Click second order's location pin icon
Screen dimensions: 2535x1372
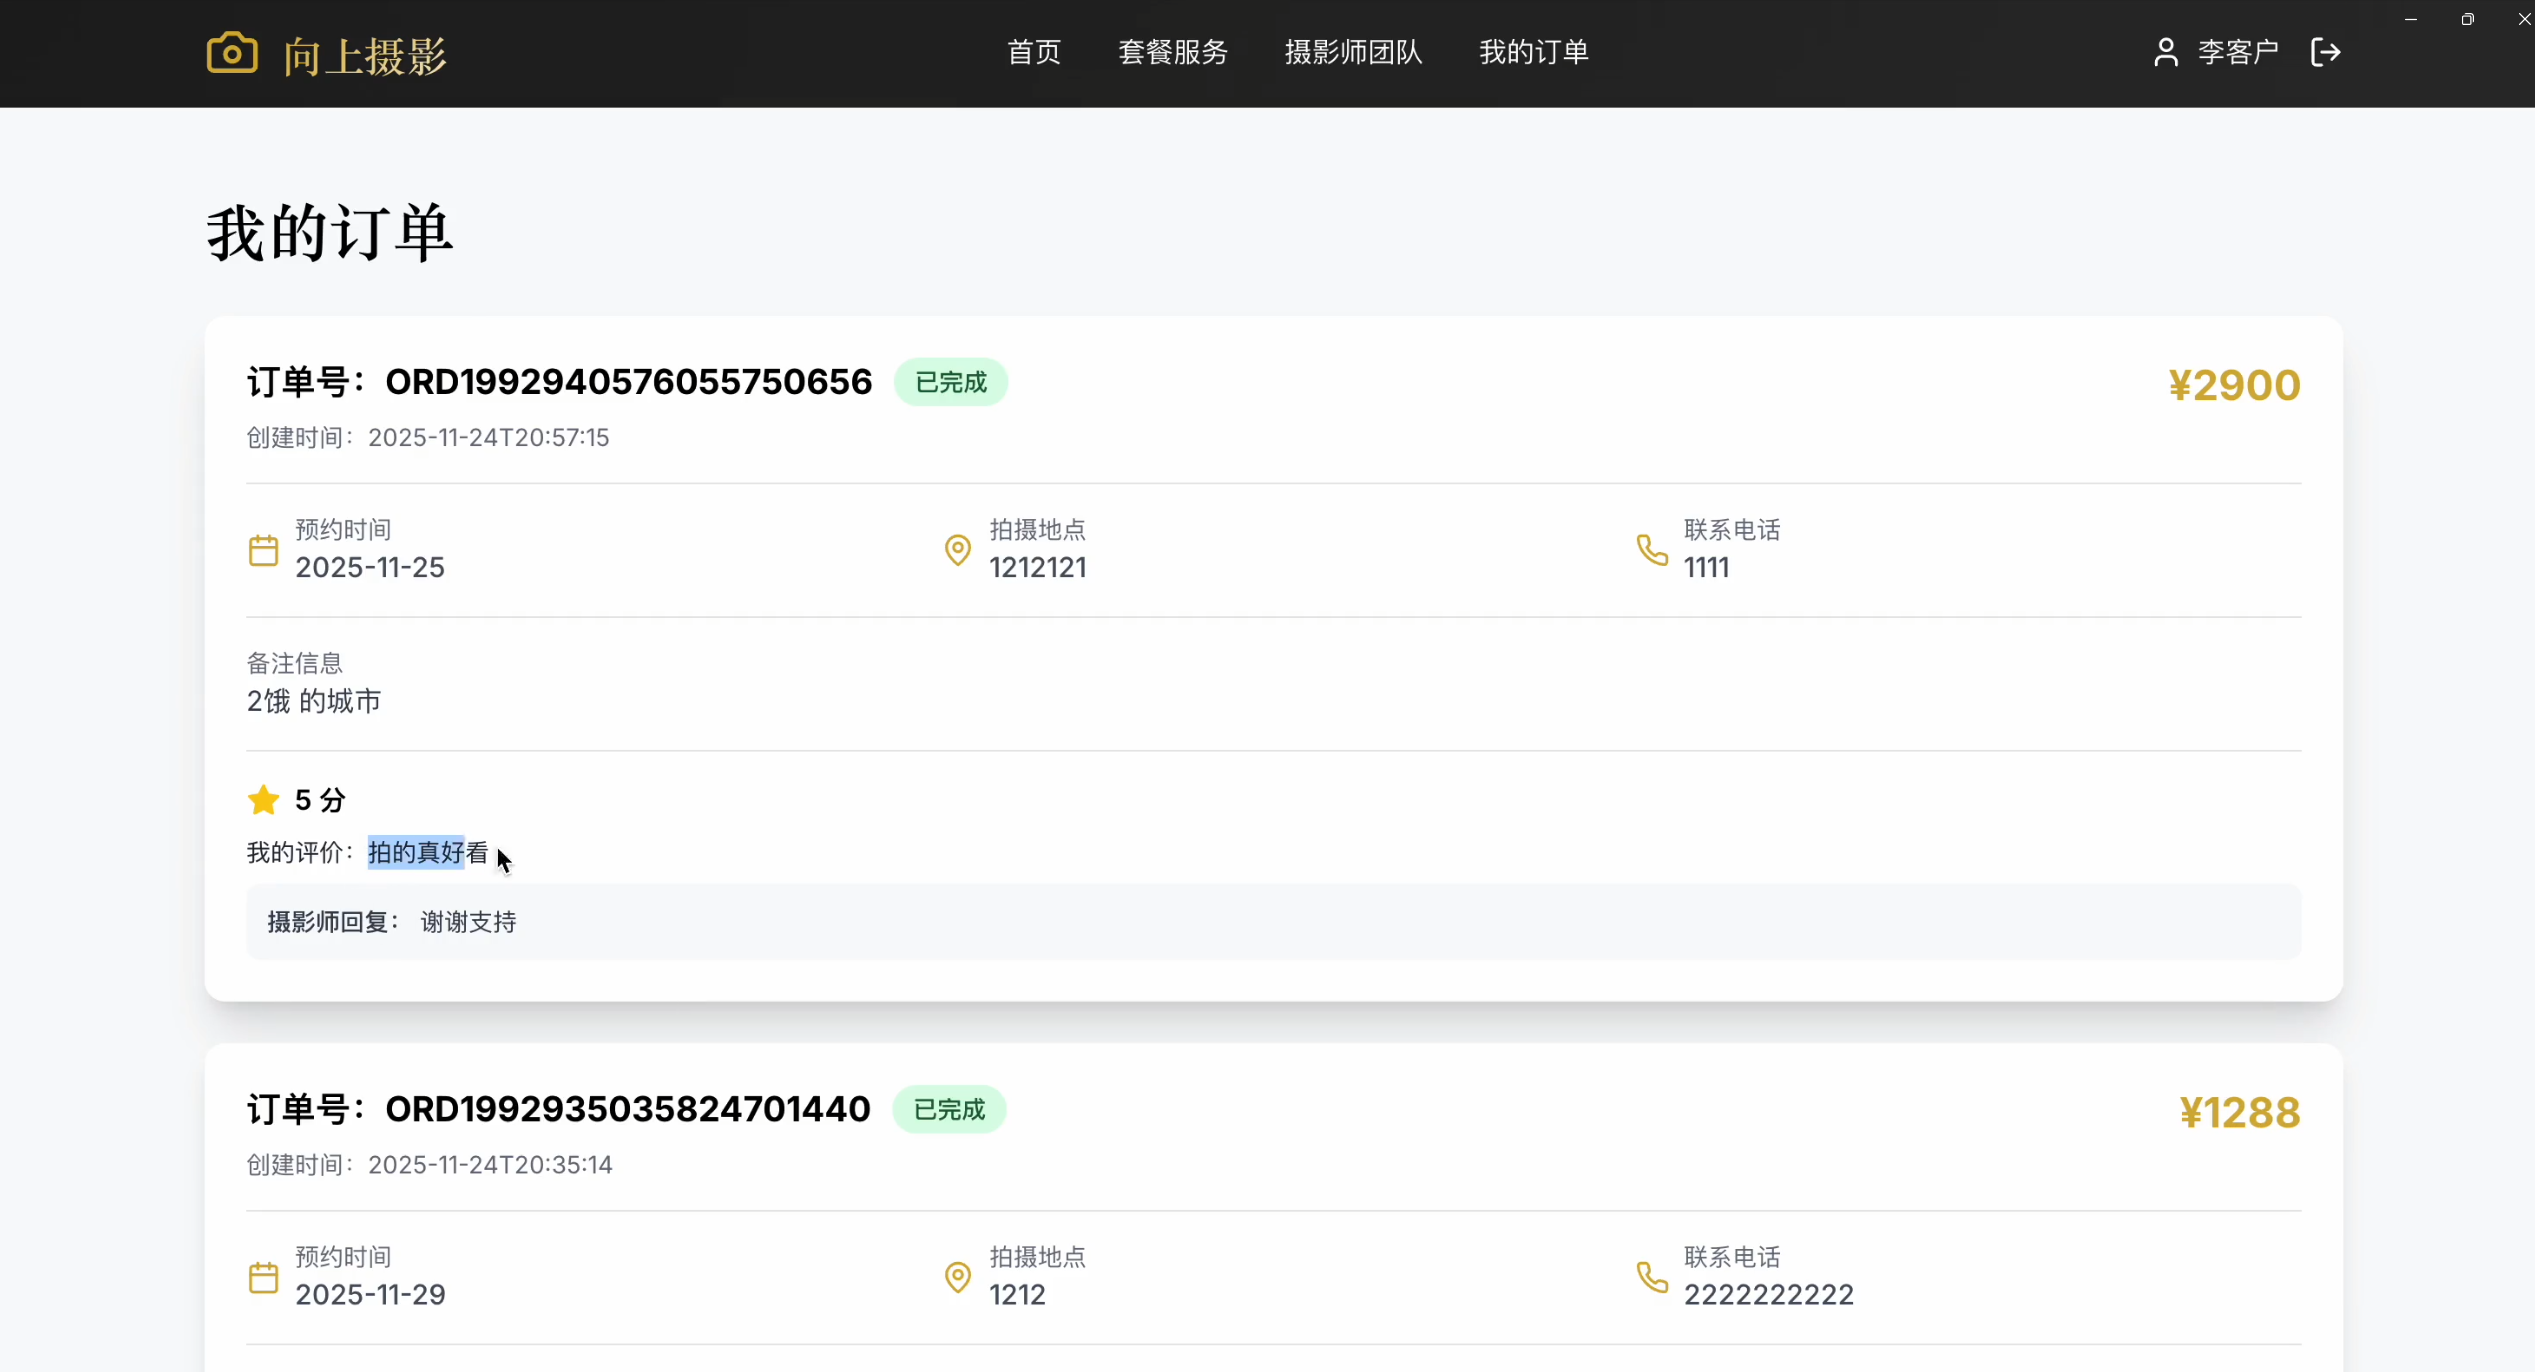pos(957,1277)
